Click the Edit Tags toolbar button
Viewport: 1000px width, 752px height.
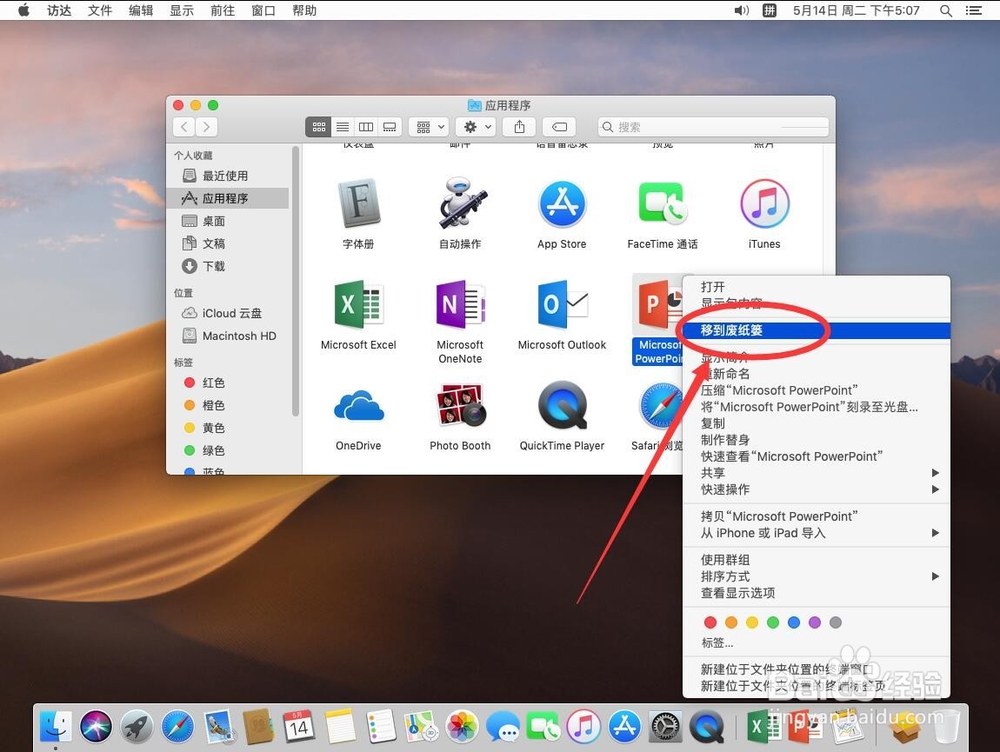pyautogui.click(x=559, y=127)
